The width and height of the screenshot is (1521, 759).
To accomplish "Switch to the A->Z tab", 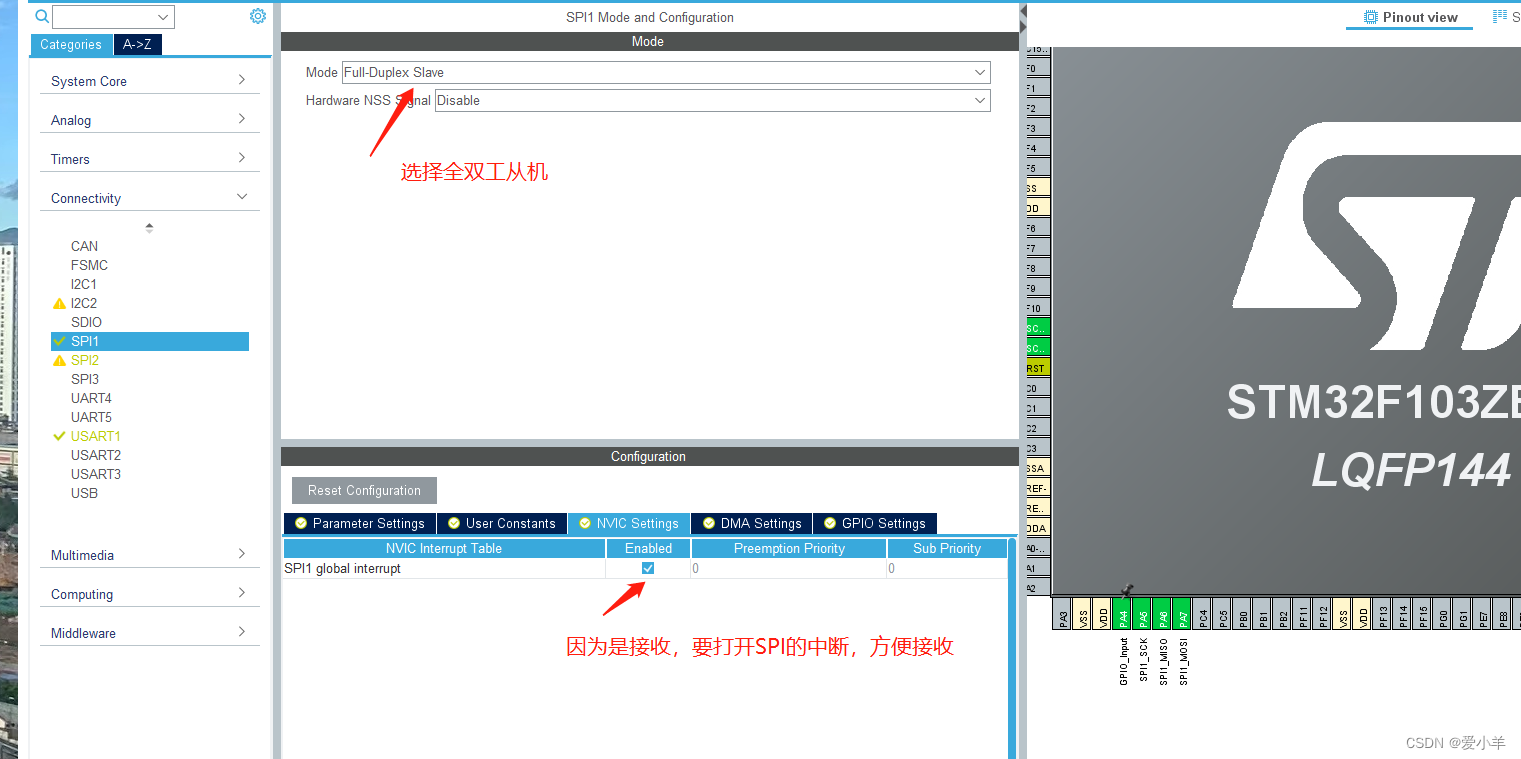I will (137, 44).
